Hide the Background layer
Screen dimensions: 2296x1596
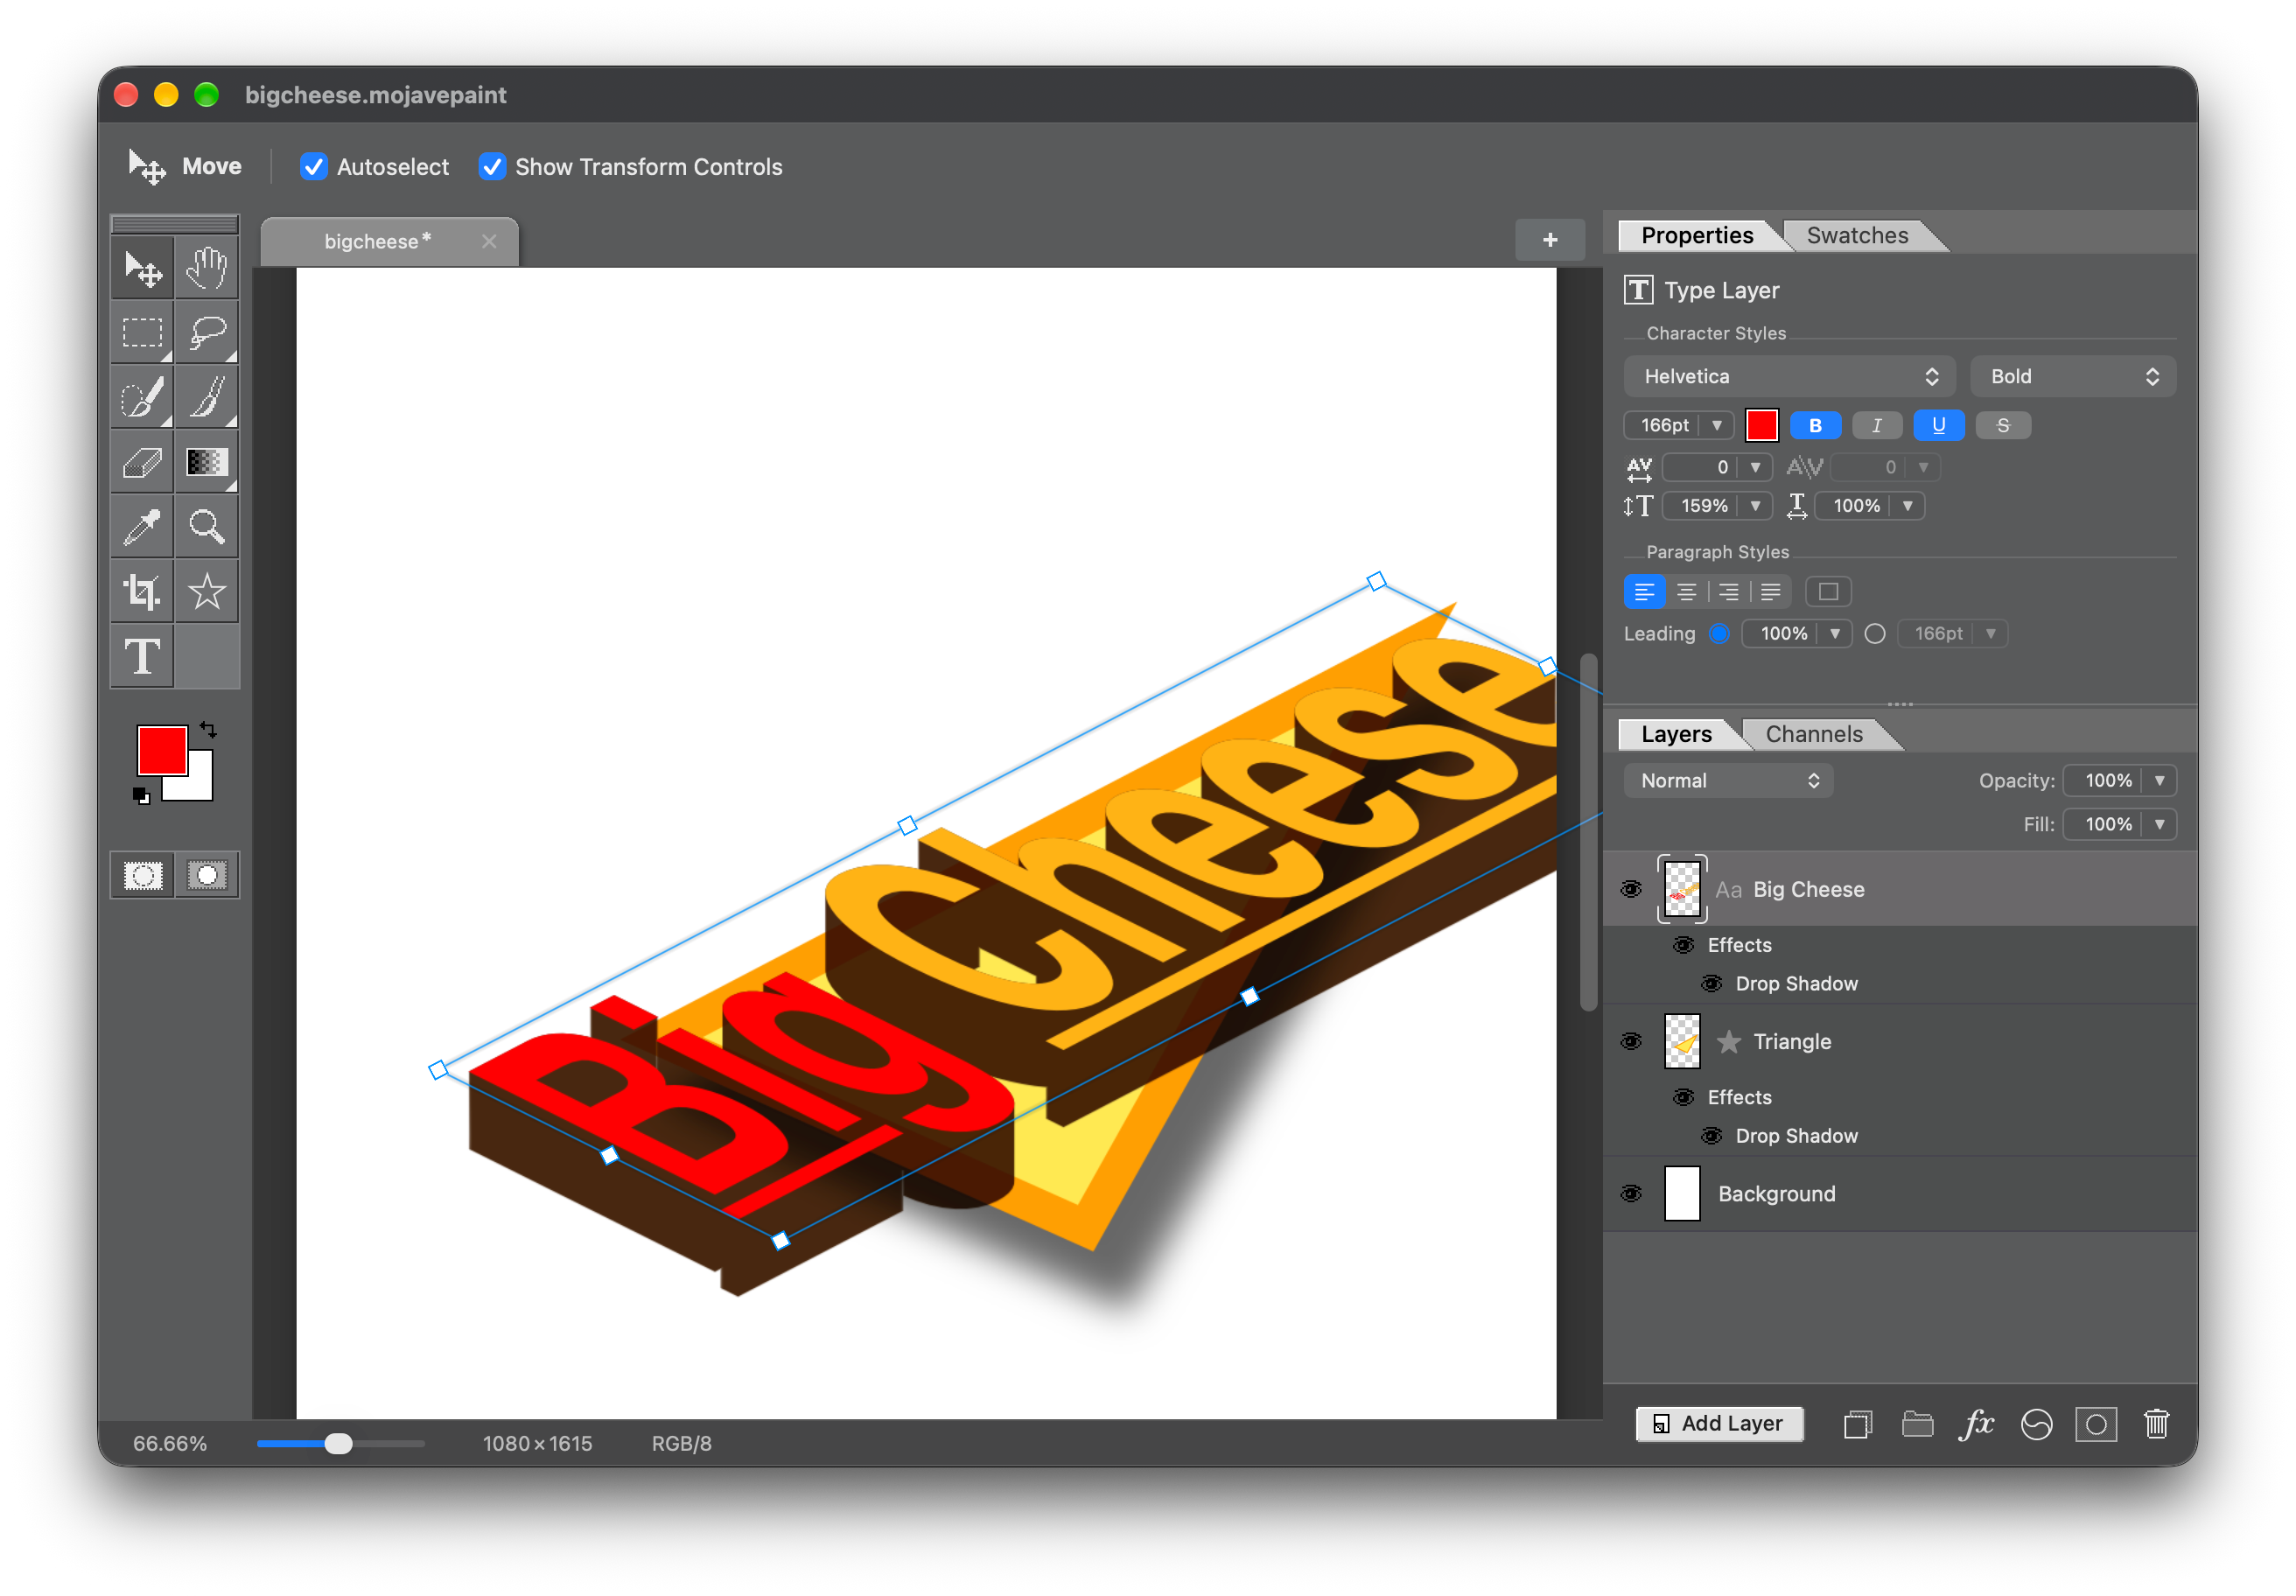pyautogui.click(x=1631, y=1193)
